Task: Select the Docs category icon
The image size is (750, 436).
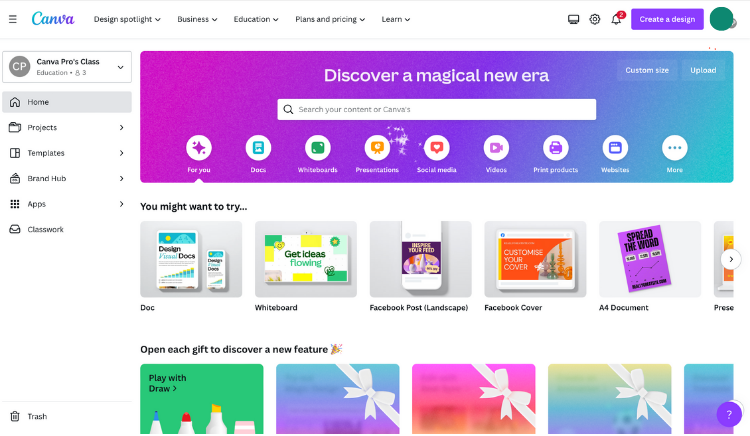Action: click(258, 148)
